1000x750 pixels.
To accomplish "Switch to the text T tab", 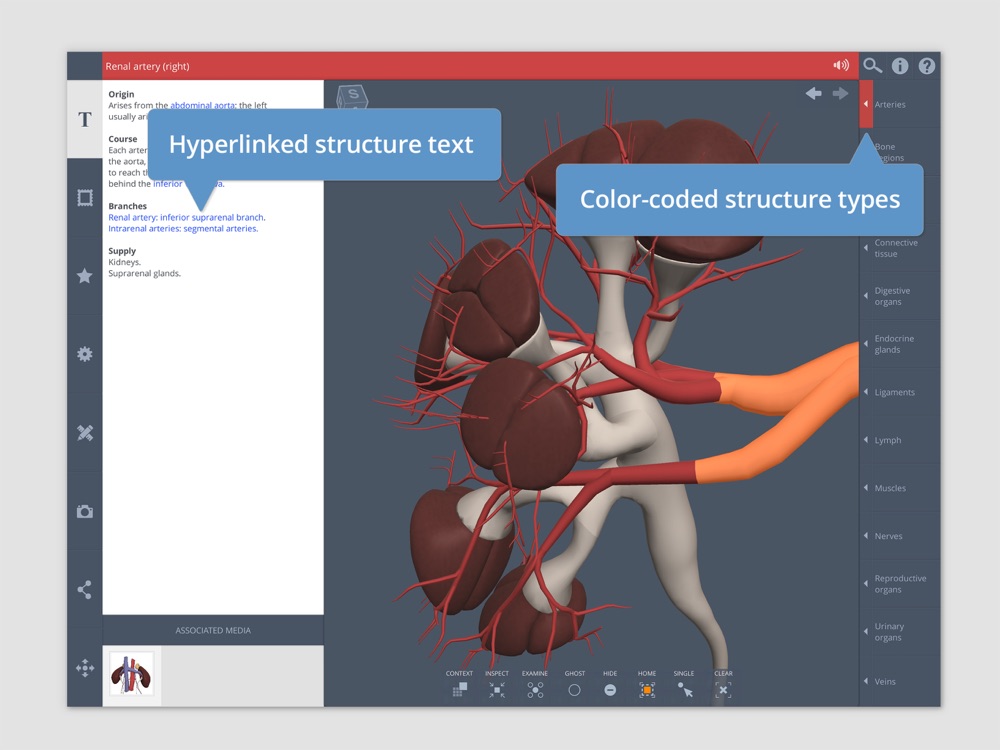I will tap(84, 119).
